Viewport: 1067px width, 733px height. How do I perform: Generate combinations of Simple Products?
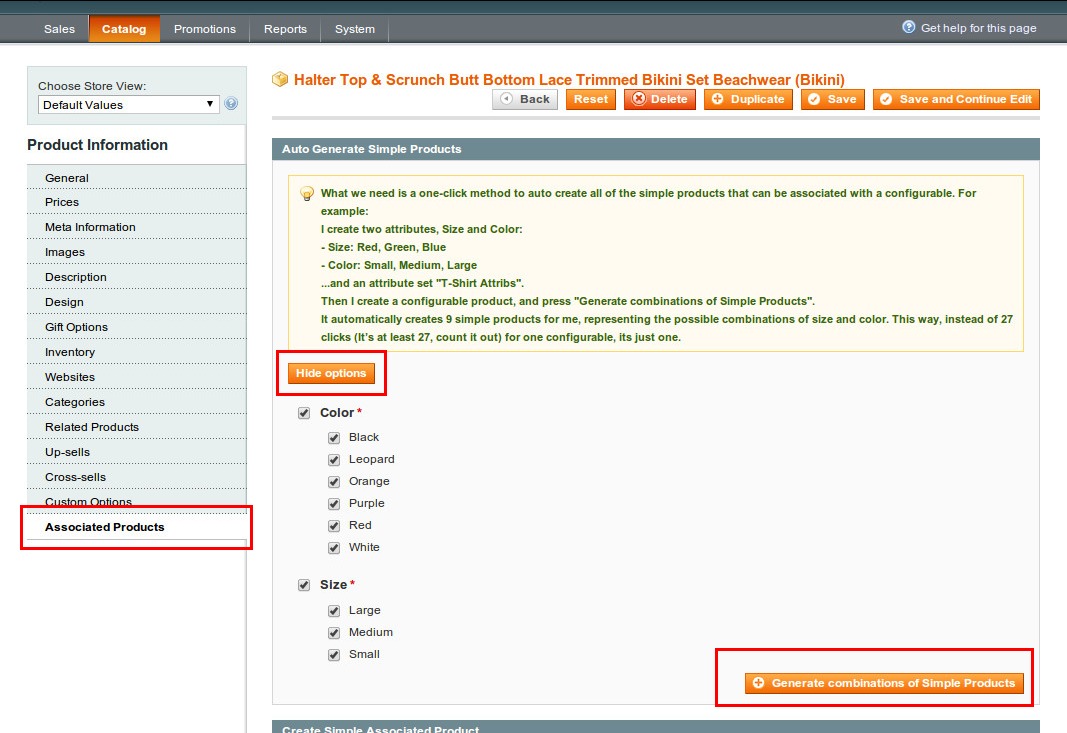pyautogui.click(x=885, y=683)
